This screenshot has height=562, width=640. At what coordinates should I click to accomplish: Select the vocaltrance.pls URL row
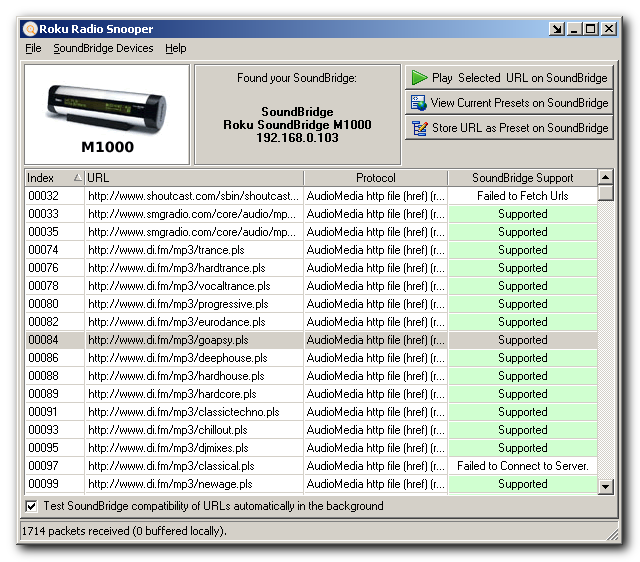point(311,286)
